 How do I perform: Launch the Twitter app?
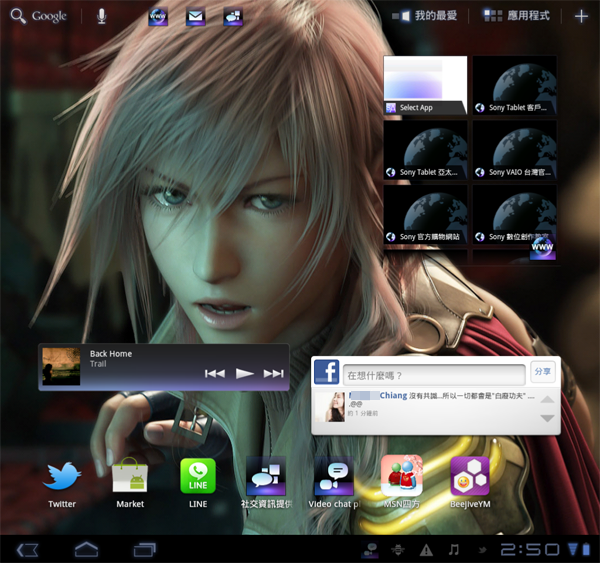(x=62, y=483)
